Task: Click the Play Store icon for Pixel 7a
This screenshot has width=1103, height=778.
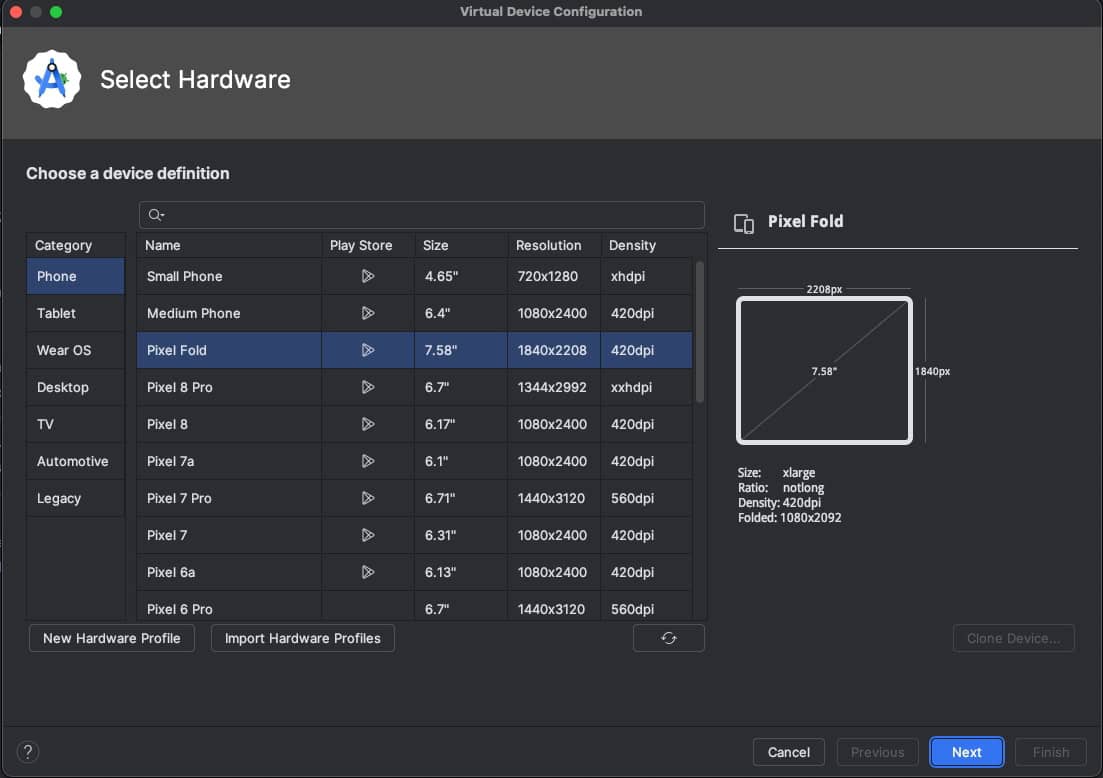Action: [x=366, y=461]
